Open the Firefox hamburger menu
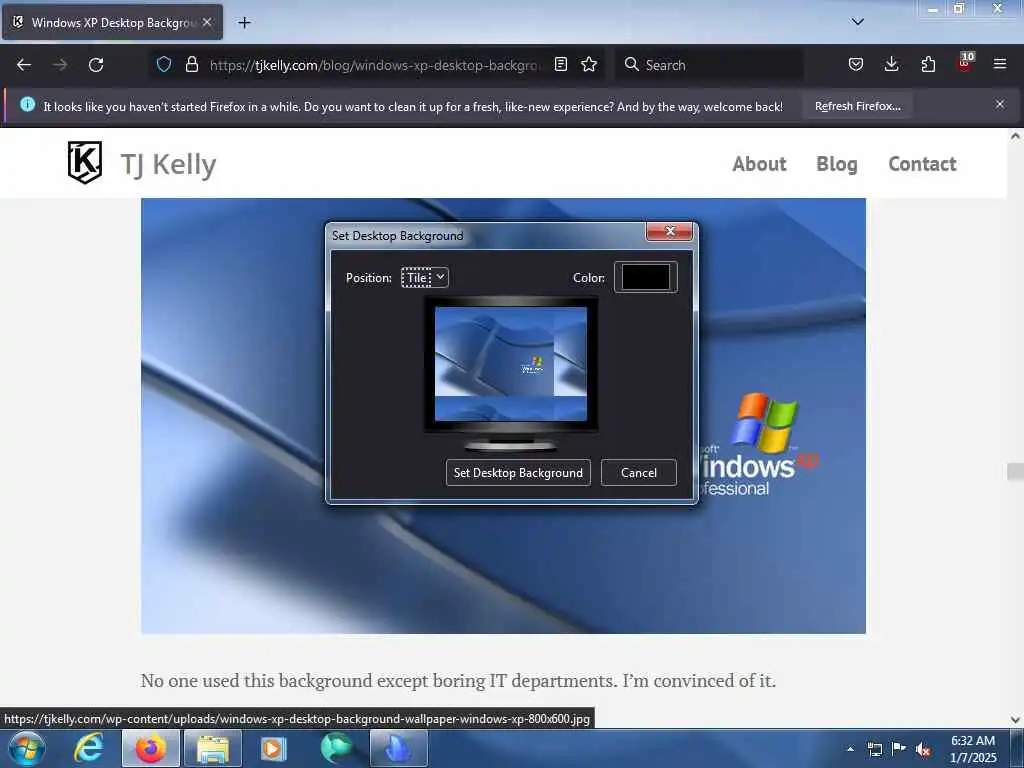 coord(1000,64)
